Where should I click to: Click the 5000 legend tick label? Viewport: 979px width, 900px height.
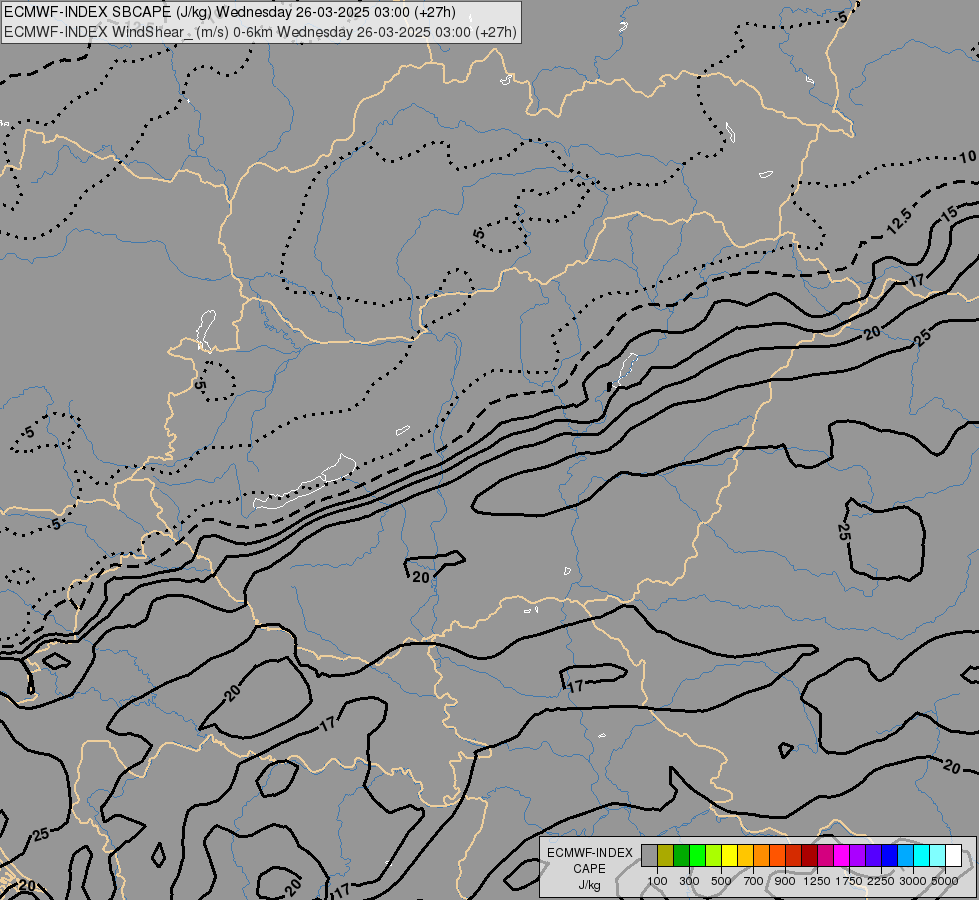coord(945,881)
